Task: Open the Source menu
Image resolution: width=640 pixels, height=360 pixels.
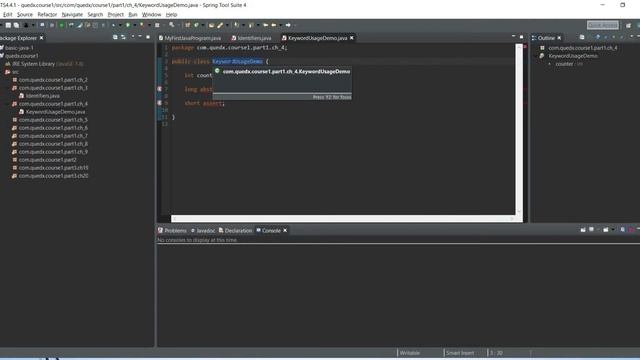Action: [24, 14]
